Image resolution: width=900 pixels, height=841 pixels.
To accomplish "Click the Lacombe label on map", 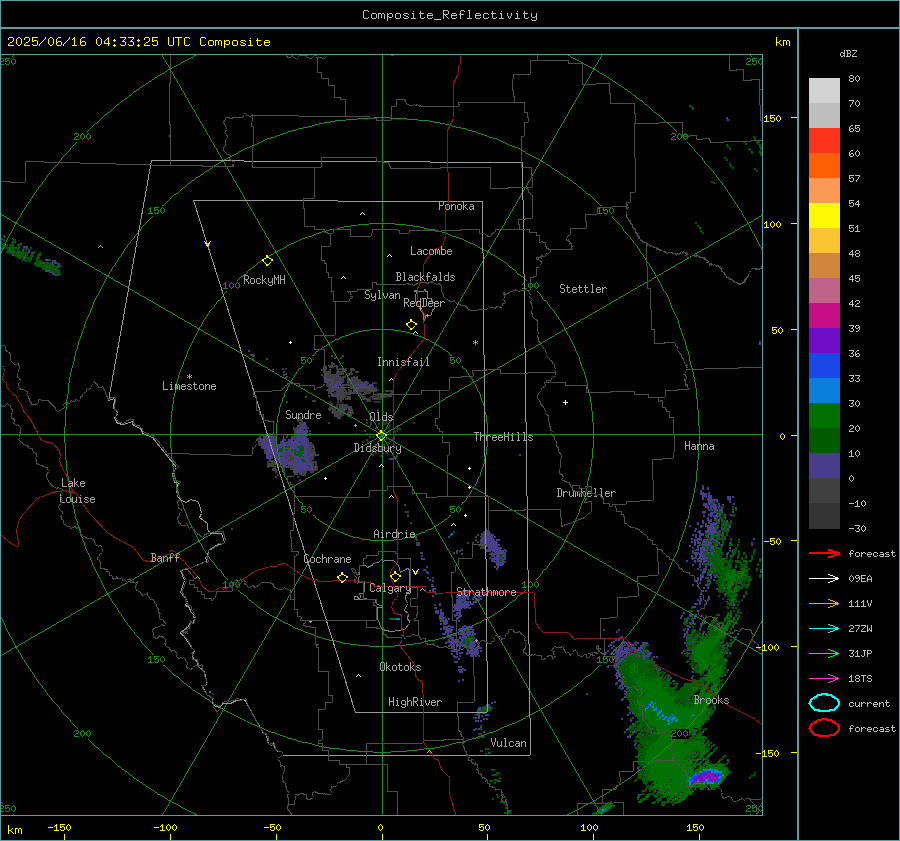I will [431, 251].
